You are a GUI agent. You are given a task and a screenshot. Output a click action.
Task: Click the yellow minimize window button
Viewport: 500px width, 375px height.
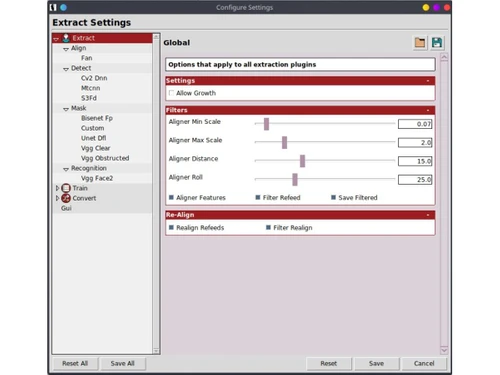click(426, 7)
